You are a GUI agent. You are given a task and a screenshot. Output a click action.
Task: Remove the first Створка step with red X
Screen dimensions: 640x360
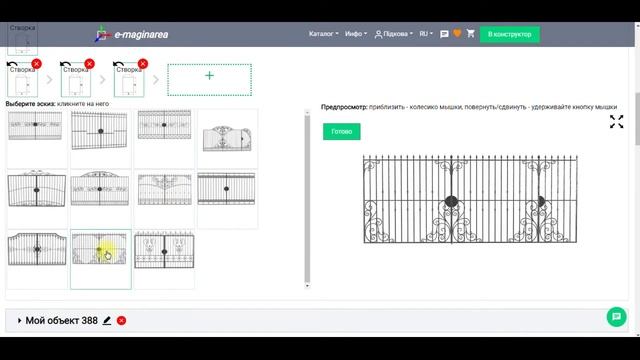36,64
